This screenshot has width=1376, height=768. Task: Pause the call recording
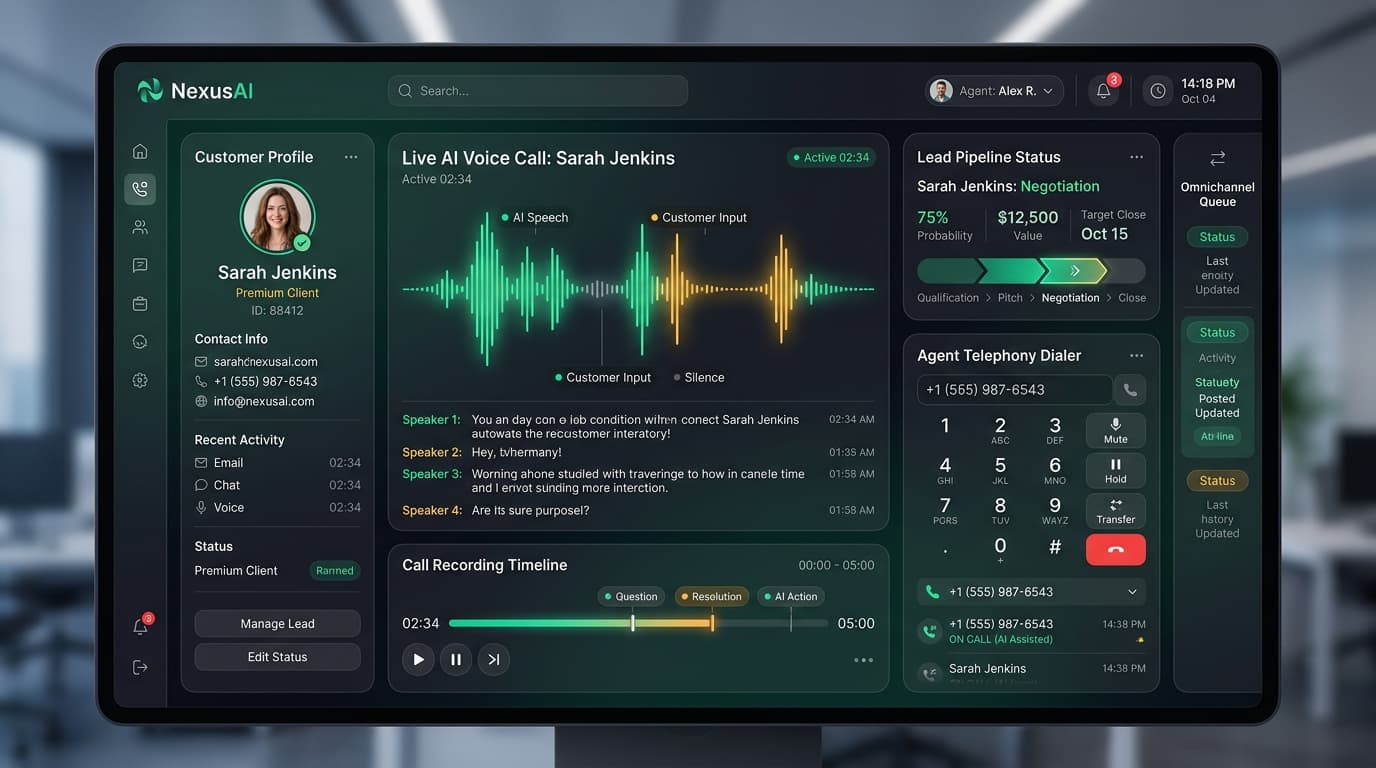tap(455, 659)
